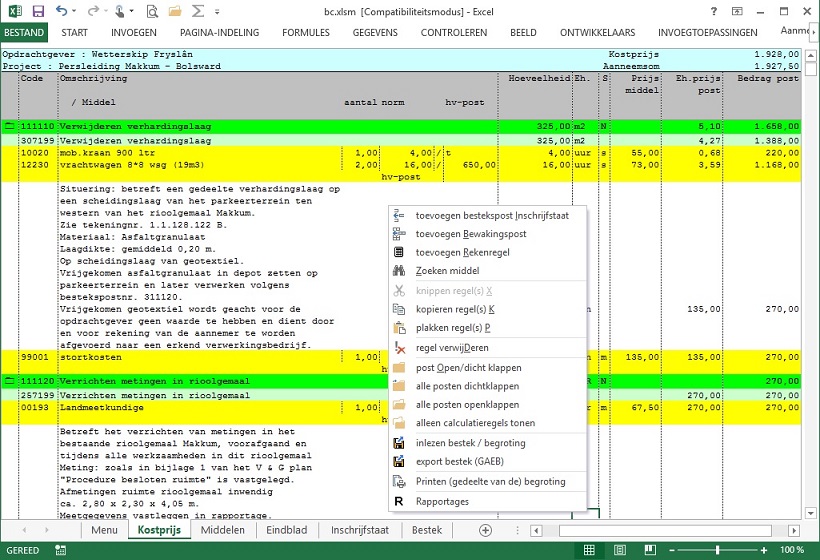Click the vertical scrollbar down arrow
Screen dimensions: 820x560
[811, 513]
